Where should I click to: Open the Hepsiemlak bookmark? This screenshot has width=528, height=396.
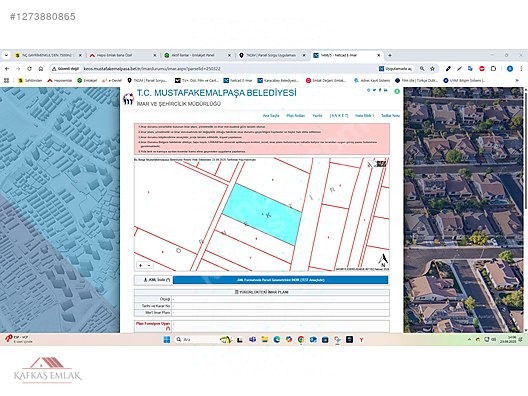(60, 80)
